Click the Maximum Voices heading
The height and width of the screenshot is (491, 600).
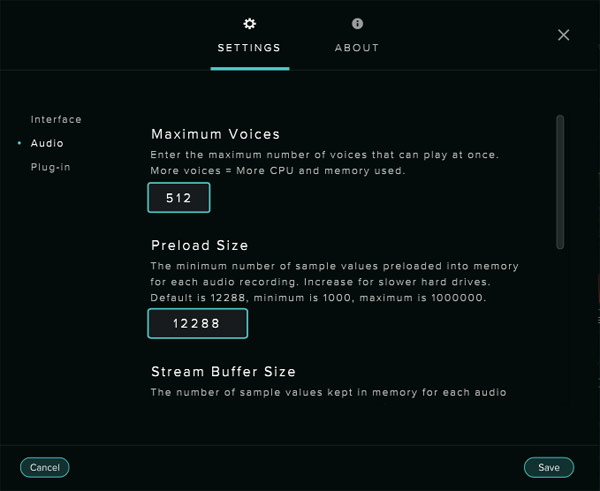[216, 134]
